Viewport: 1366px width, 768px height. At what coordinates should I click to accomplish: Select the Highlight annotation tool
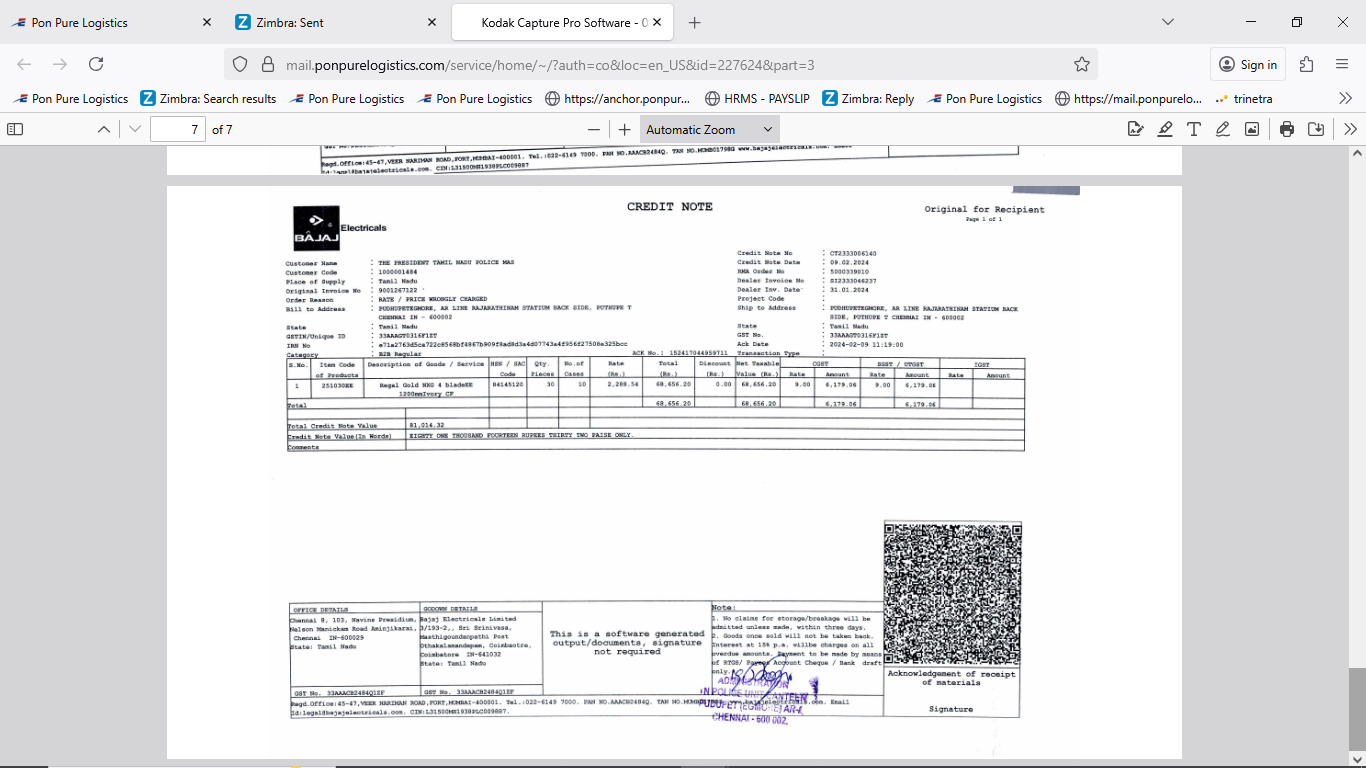(x=1165, y=129)
